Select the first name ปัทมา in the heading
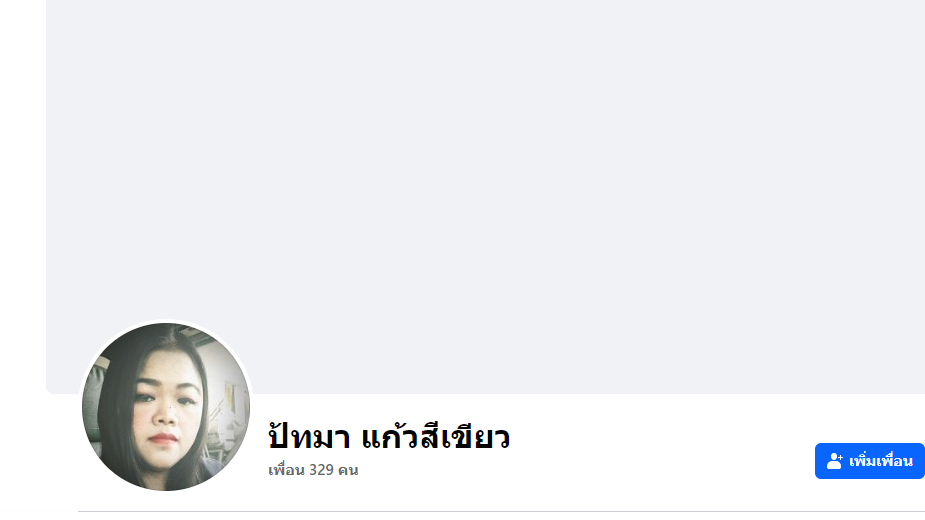 [309, 437]
